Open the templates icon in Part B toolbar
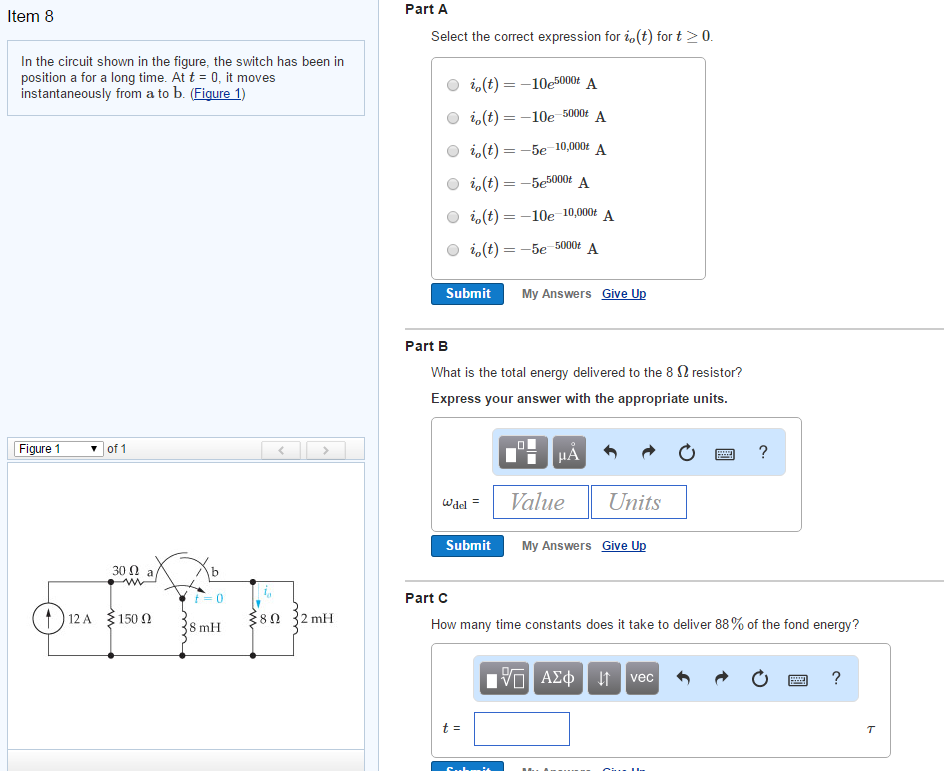This screenshot has width=944, height=771. (x=523, y=452)
